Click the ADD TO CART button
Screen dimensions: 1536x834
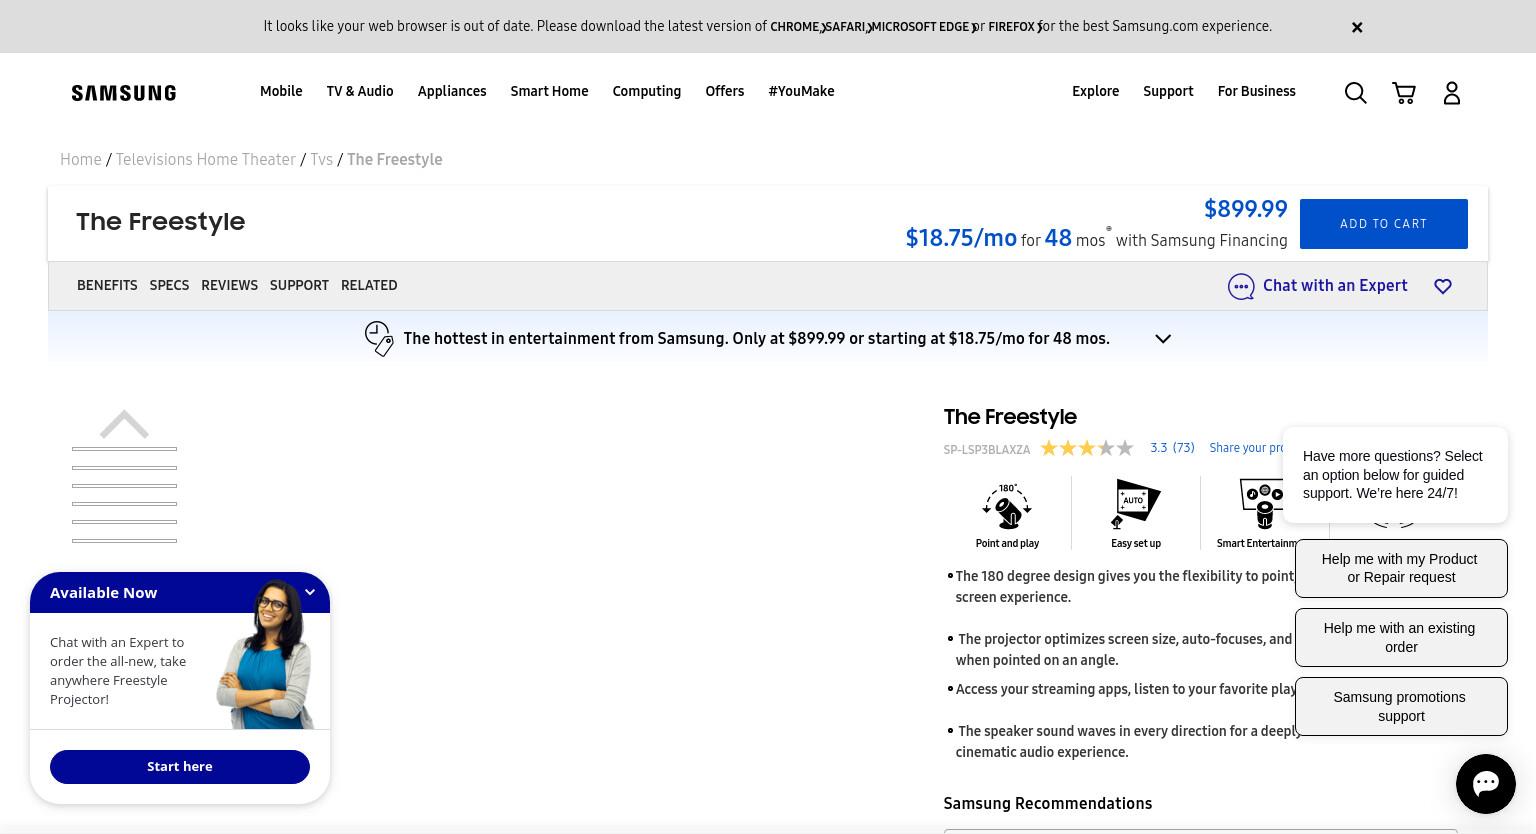(x=1384, y=224)
